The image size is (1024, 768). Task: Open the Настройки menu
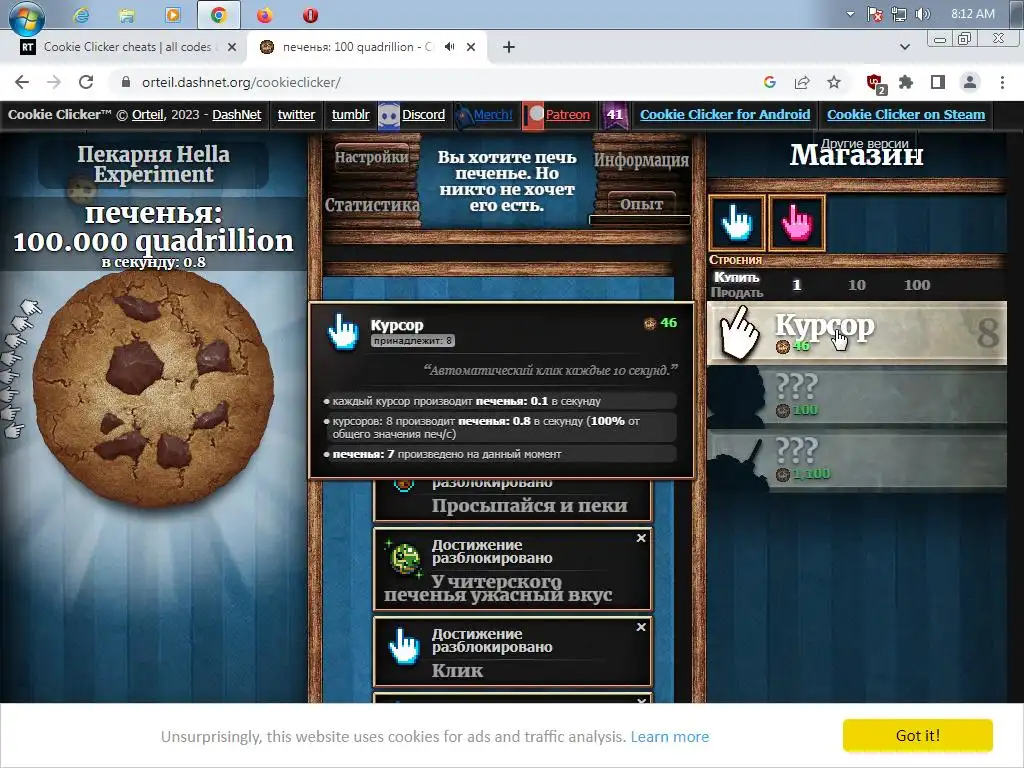(x=372, y=157)
